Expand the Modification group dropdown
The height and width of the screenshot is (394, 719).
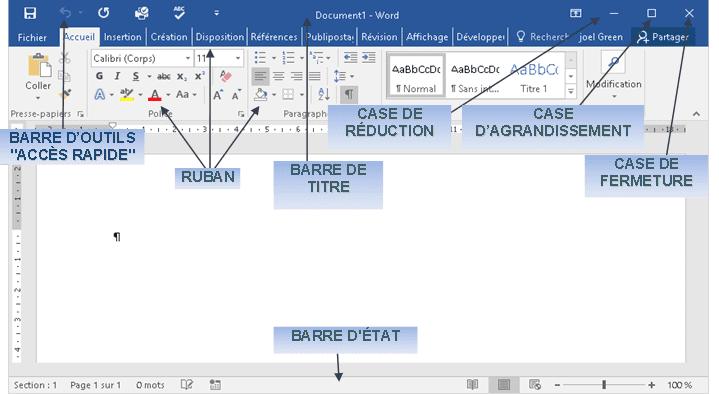(x=614, y=76)
